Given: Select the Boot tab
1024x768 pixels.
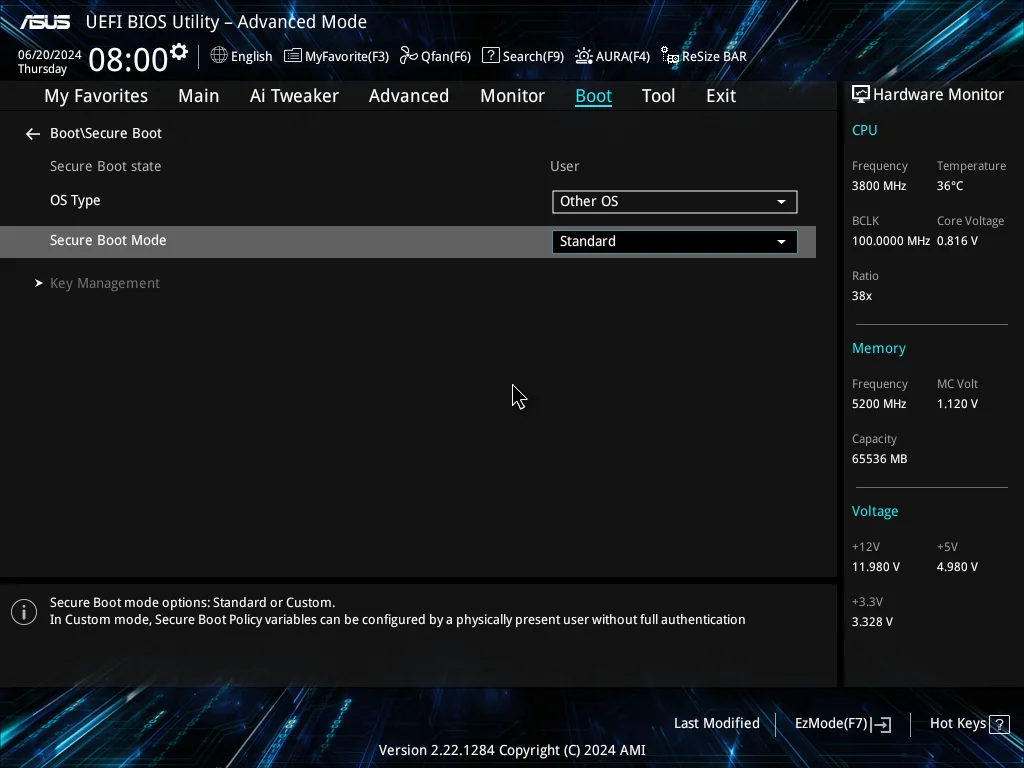Looking at the screenshot, I should click(594, 96).
